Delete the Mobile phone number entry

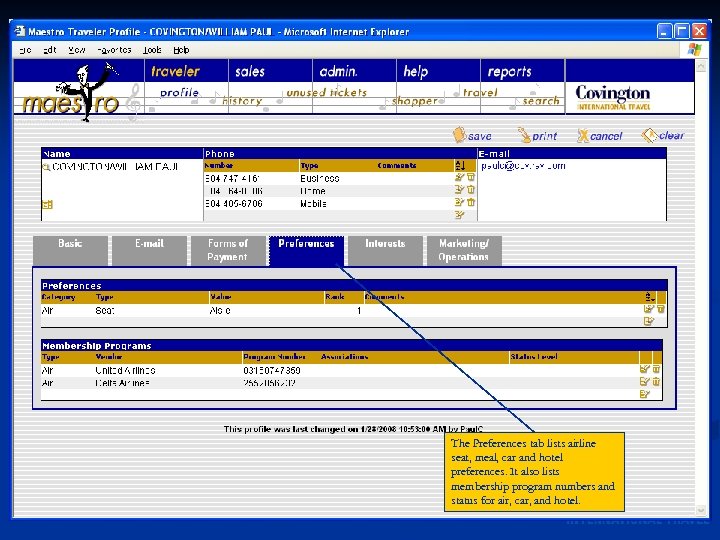[x=471, y=202]
